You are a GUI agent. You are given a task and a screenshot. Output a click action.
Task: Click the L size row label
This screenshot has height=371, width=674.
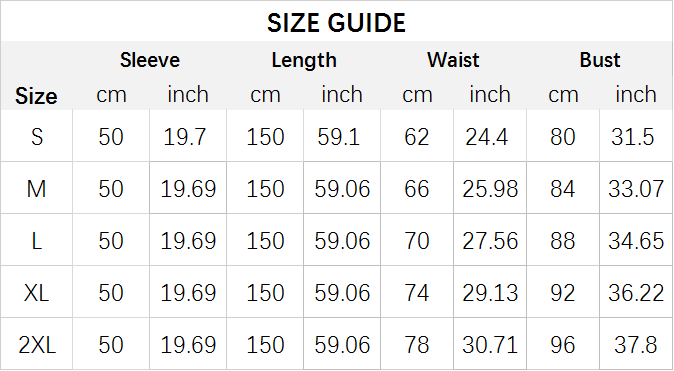click(37, 241)
